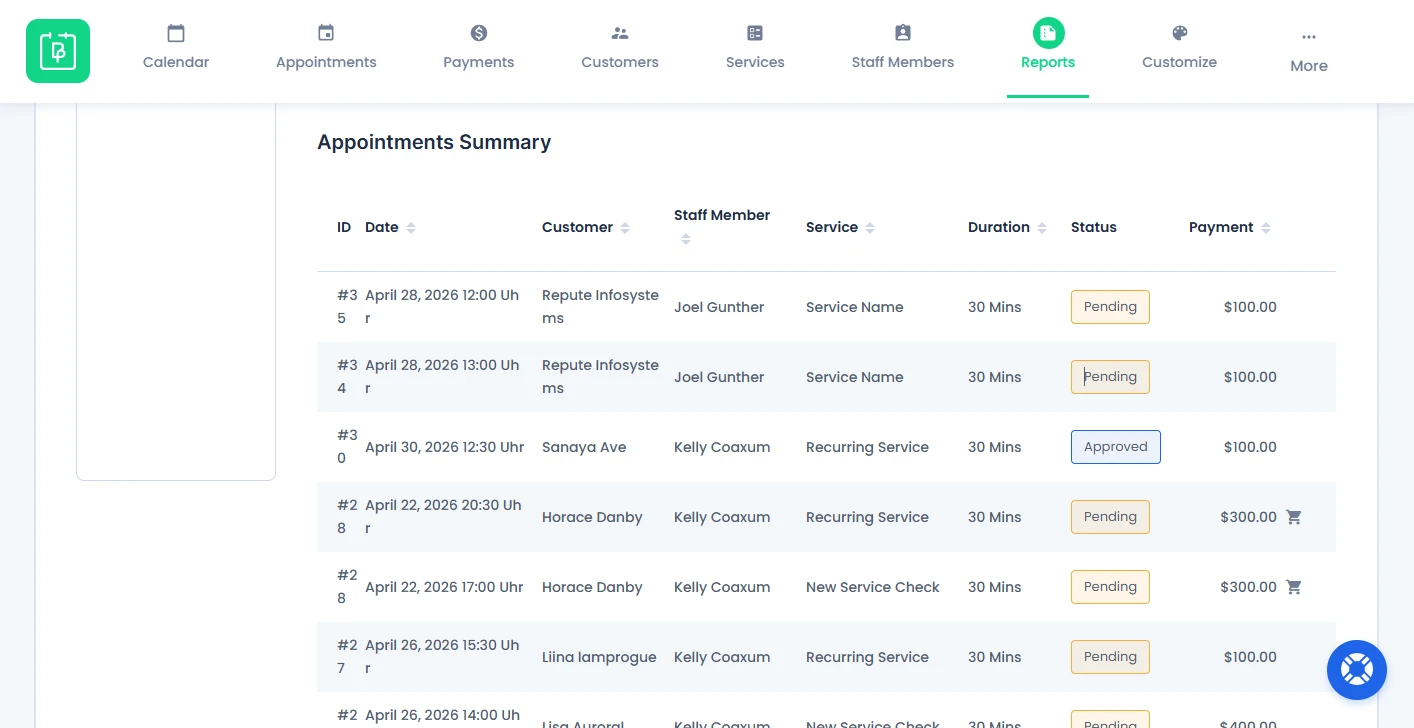Go to the Payments tab
The height and width of the screenshot is (728, 1414).
(x=479, y=48)
